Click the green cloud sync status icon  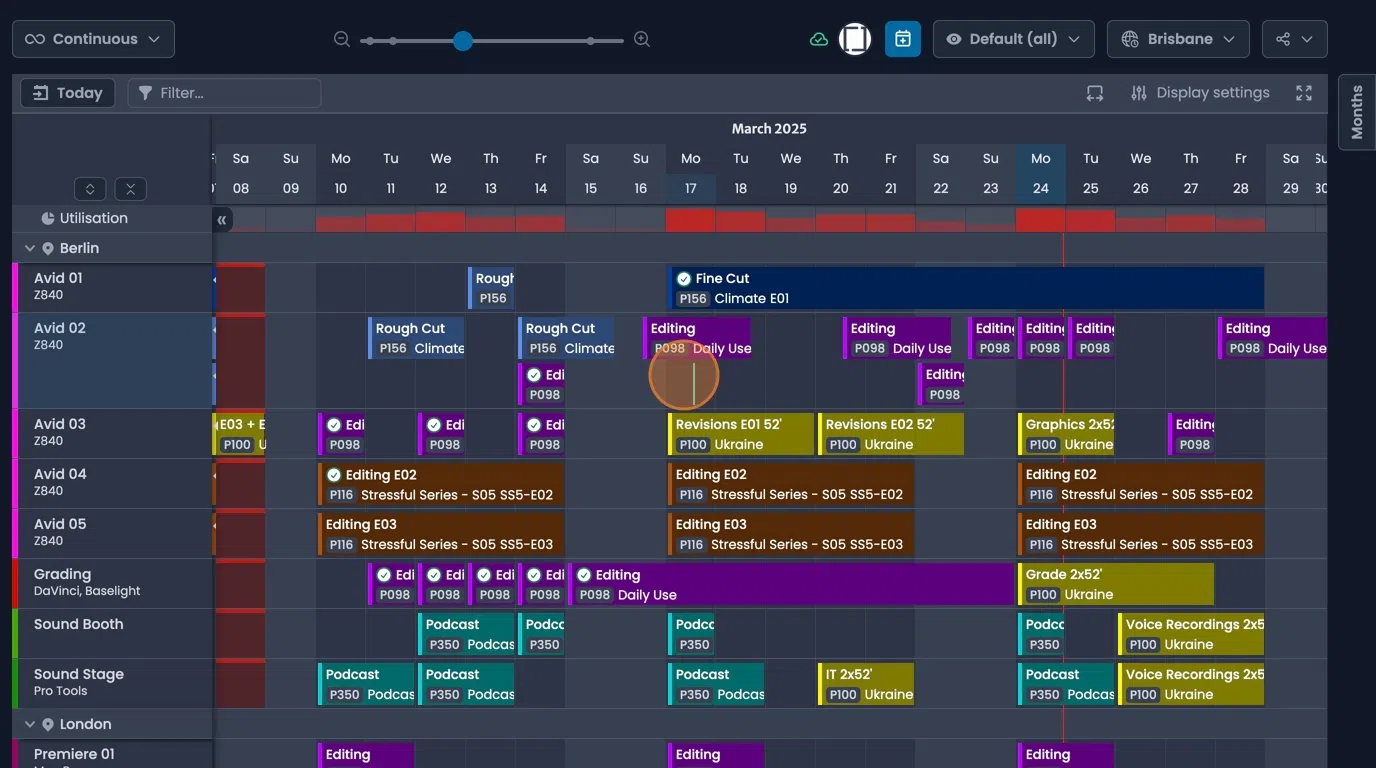point(819,40)
